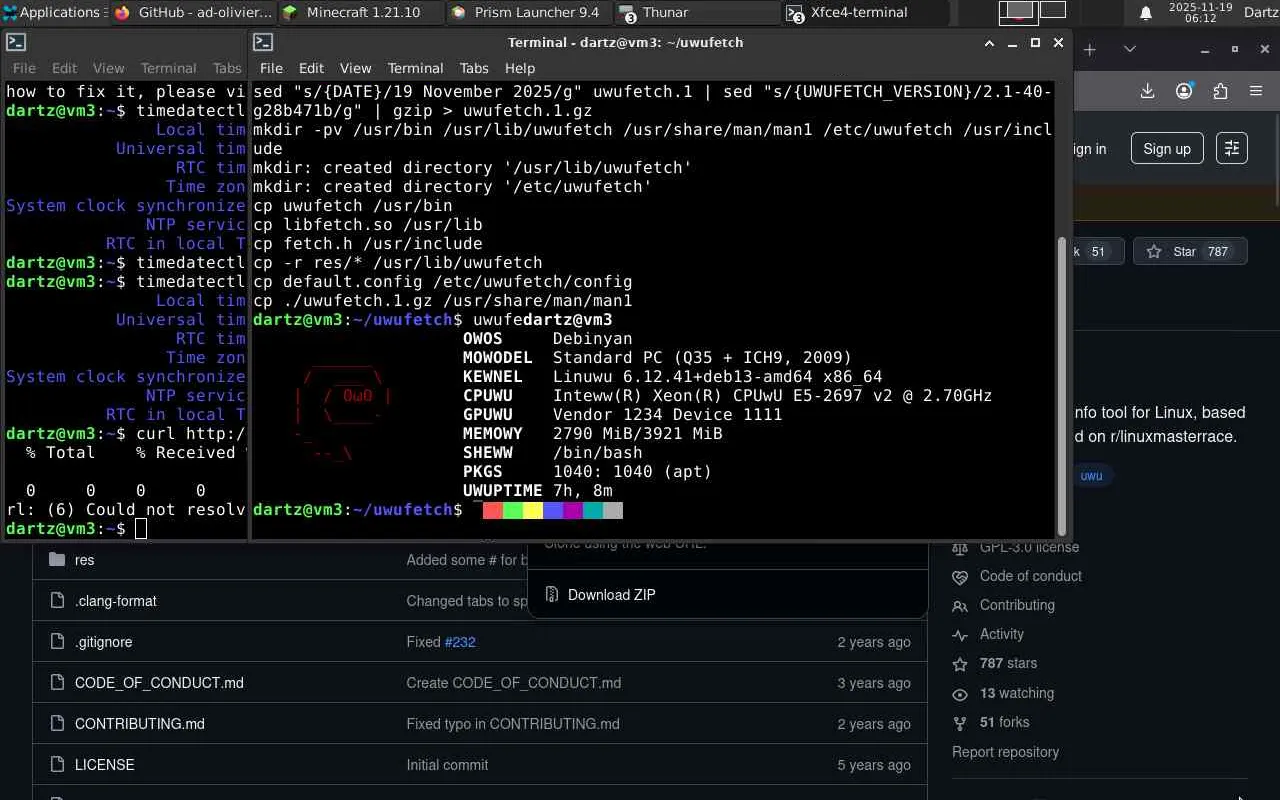Switch to the second workspace in the switcher

point(1053,11)
